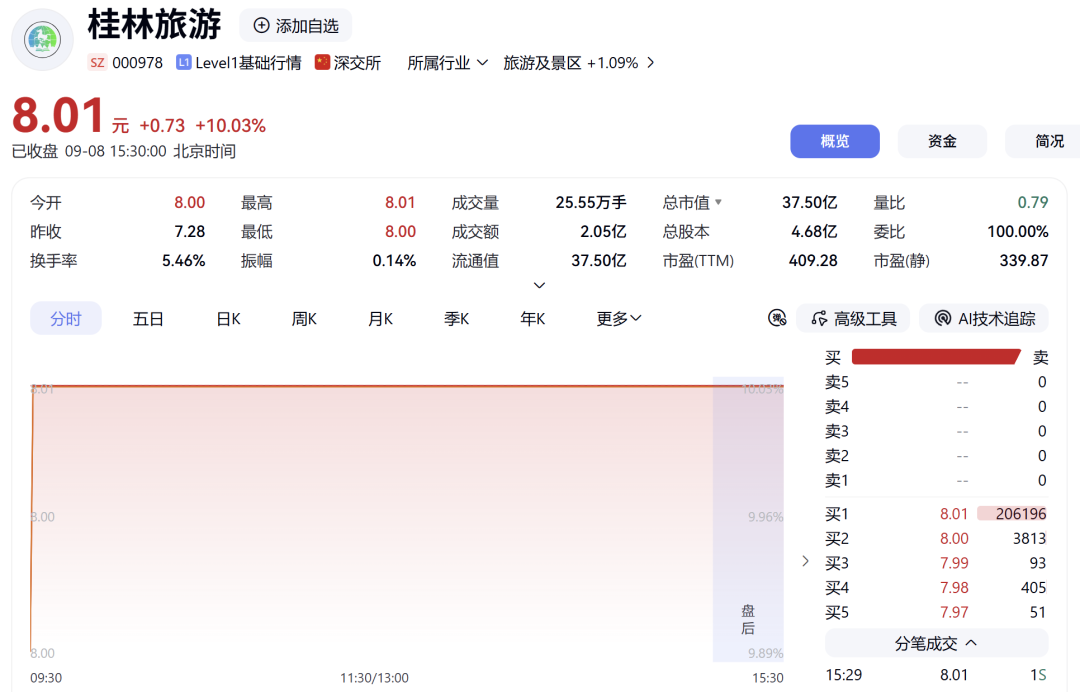The width and height of the screenshot is (1080, 692).
Task: Click the 高级工具 tool icon
Action: coord(819,319)
